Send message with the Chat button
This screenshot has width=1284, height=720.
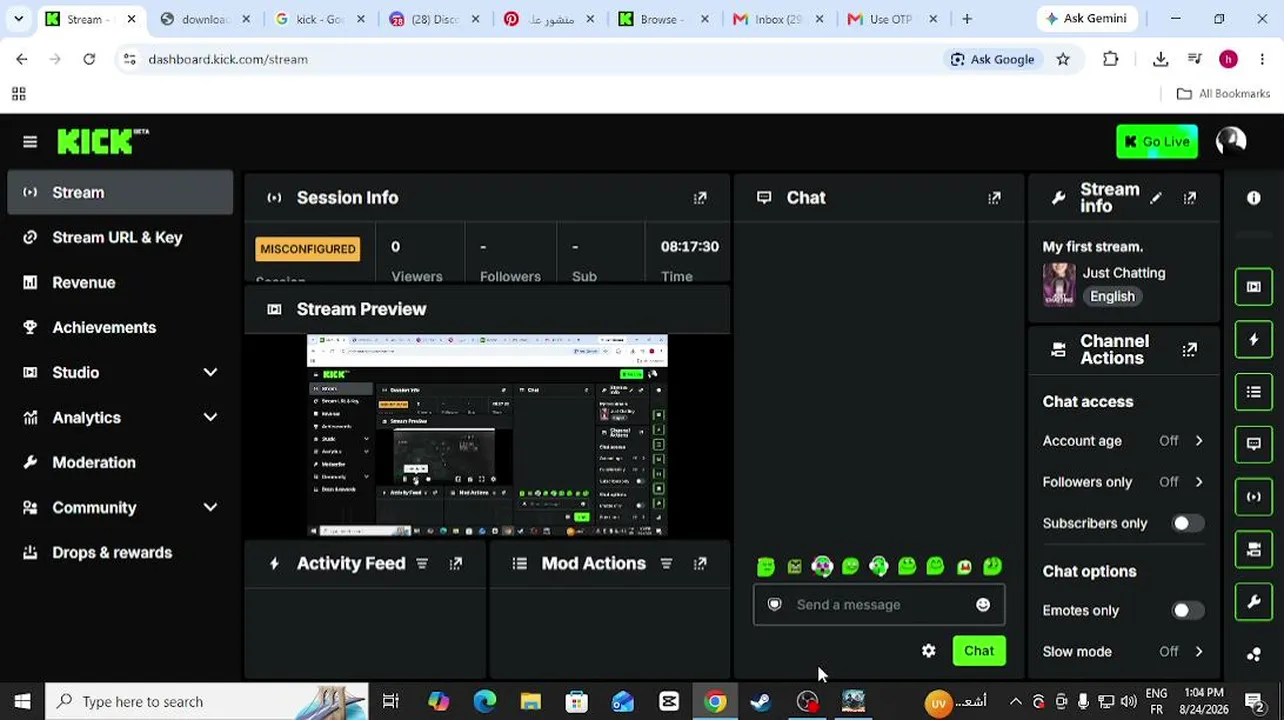[979, 651]
